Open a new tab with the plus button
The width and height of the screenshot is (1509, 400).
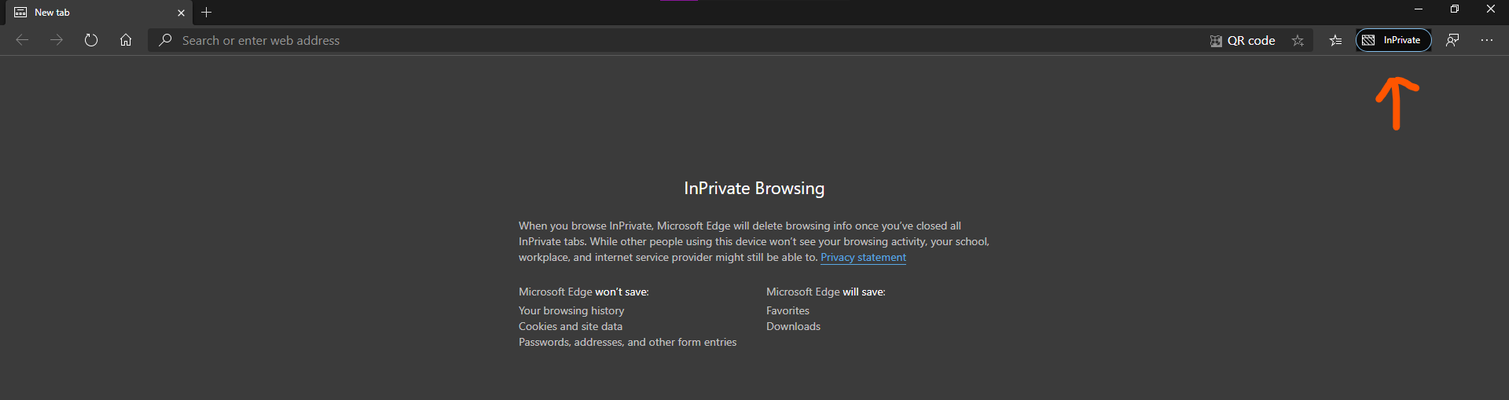click(207, 12)
